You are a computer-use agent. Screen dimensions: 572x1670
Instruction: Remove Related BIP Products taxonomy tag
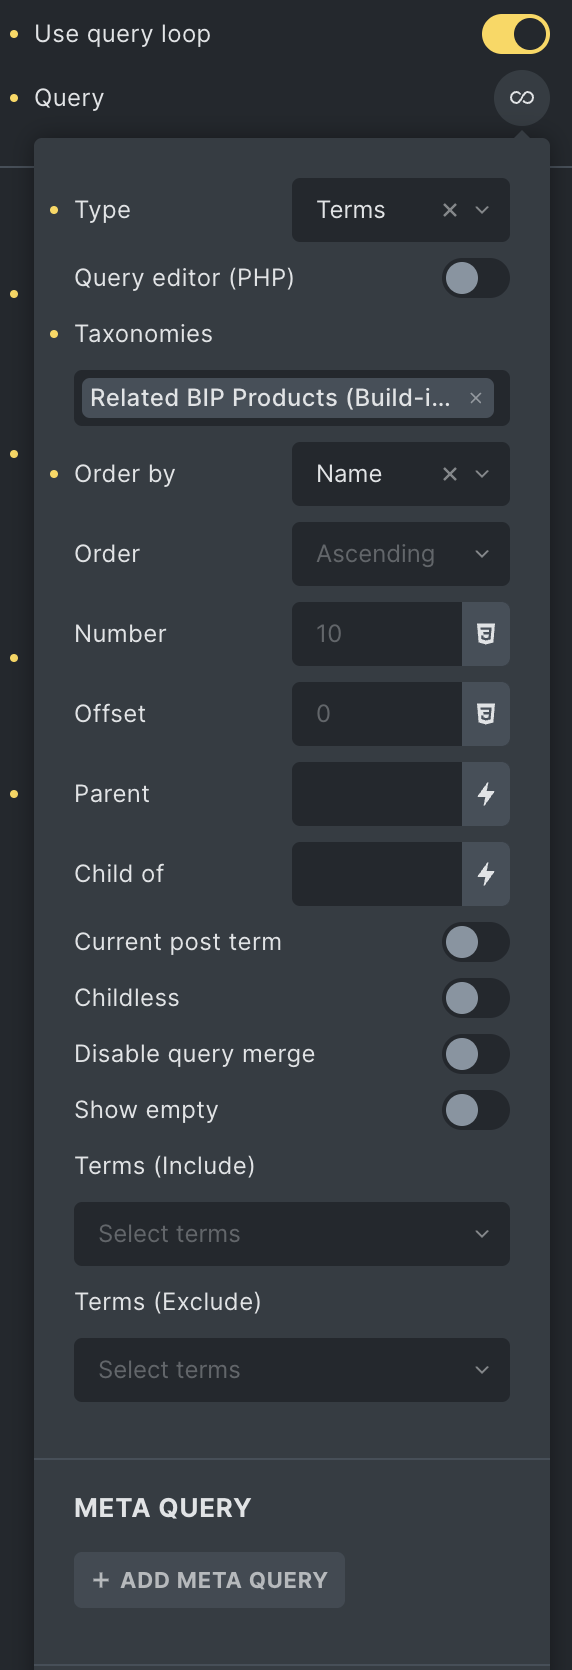click(x=476, y=398)
